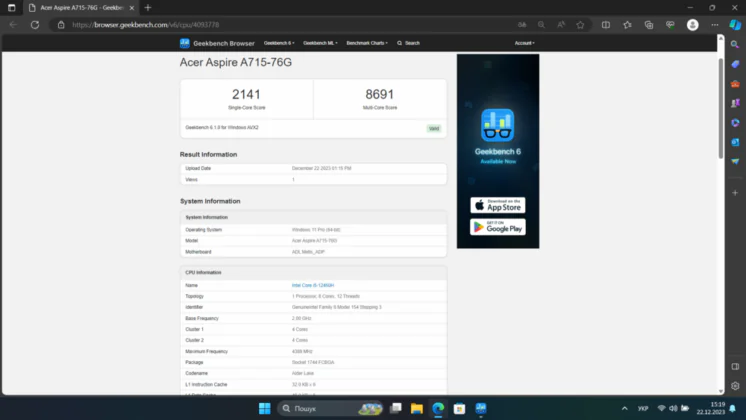
Task: Open the Collections icon
Action: coord(649,25)
